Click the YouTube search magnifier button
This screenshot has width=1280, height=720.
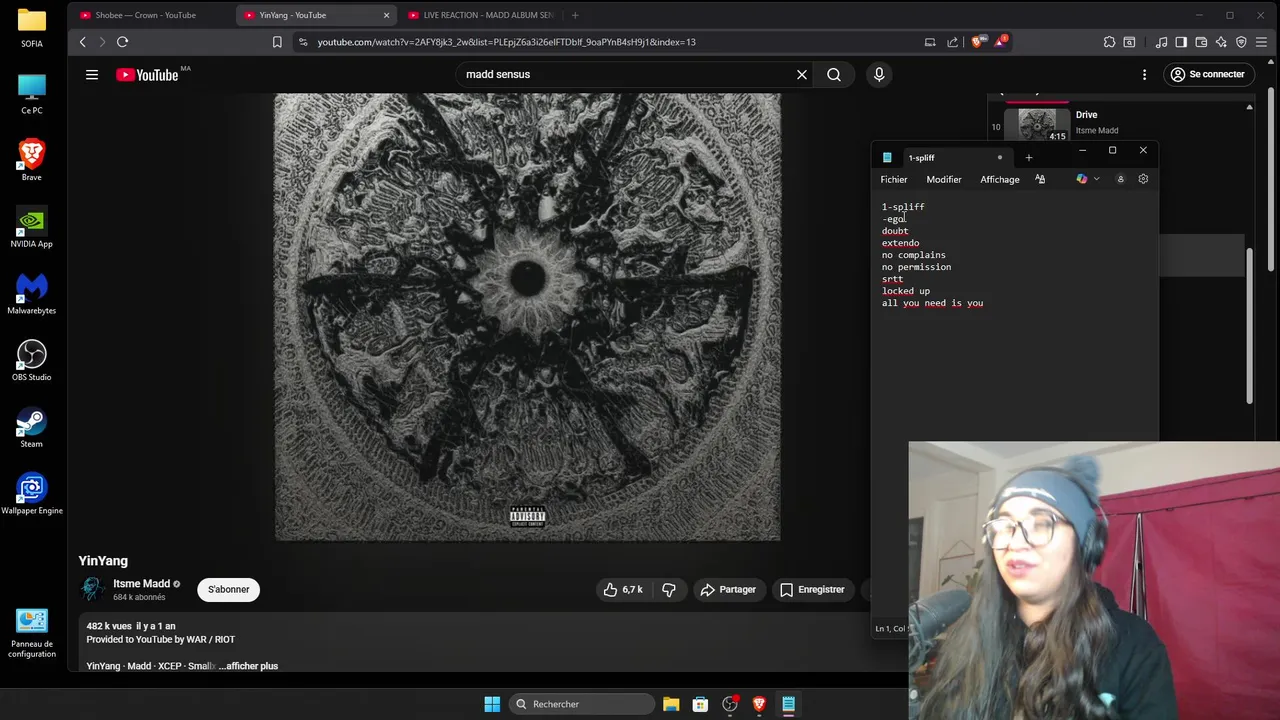pyautogui.click(x=834, y=74)
